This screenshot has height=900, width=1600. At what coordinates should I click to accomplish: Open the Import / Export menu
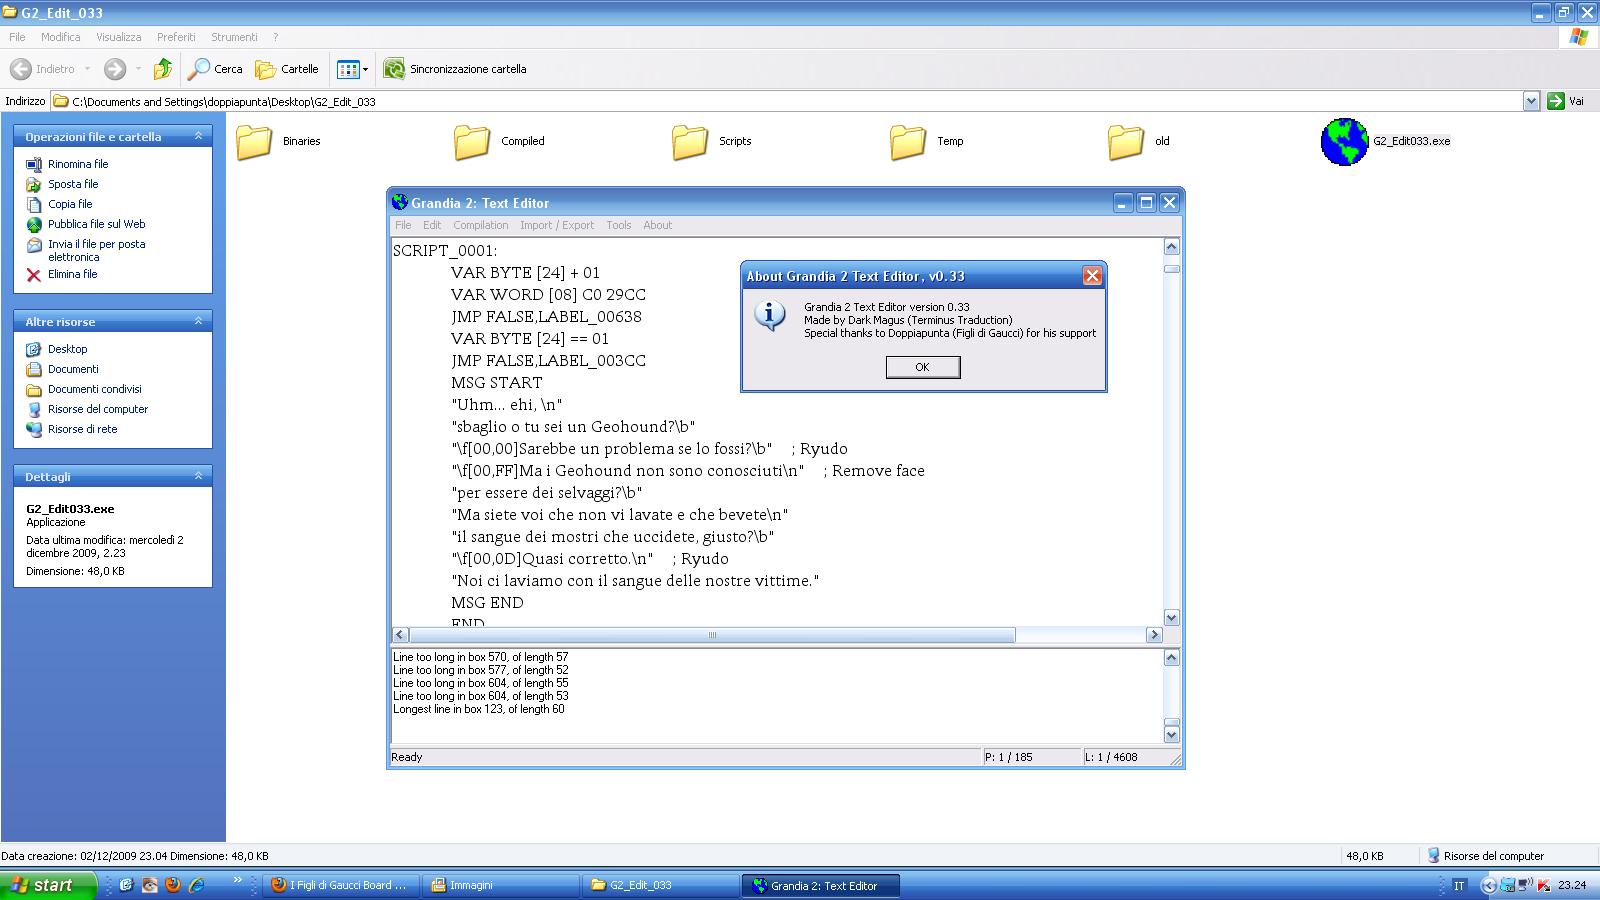tap(557, 225)
